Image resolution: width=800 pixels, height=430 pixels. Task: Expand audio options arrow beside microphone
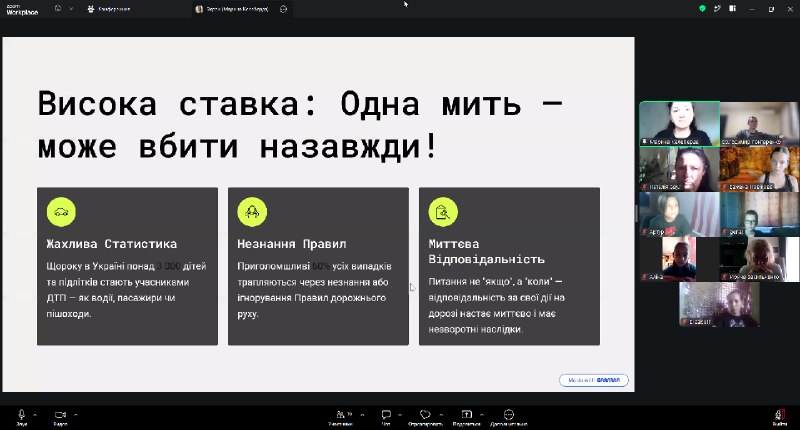(x=35, y=414)
